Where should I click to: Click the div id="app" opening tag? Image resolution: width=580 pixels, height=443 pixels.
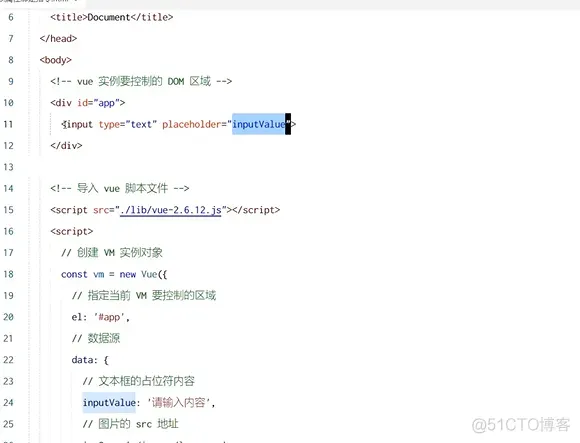coord(88,102)
